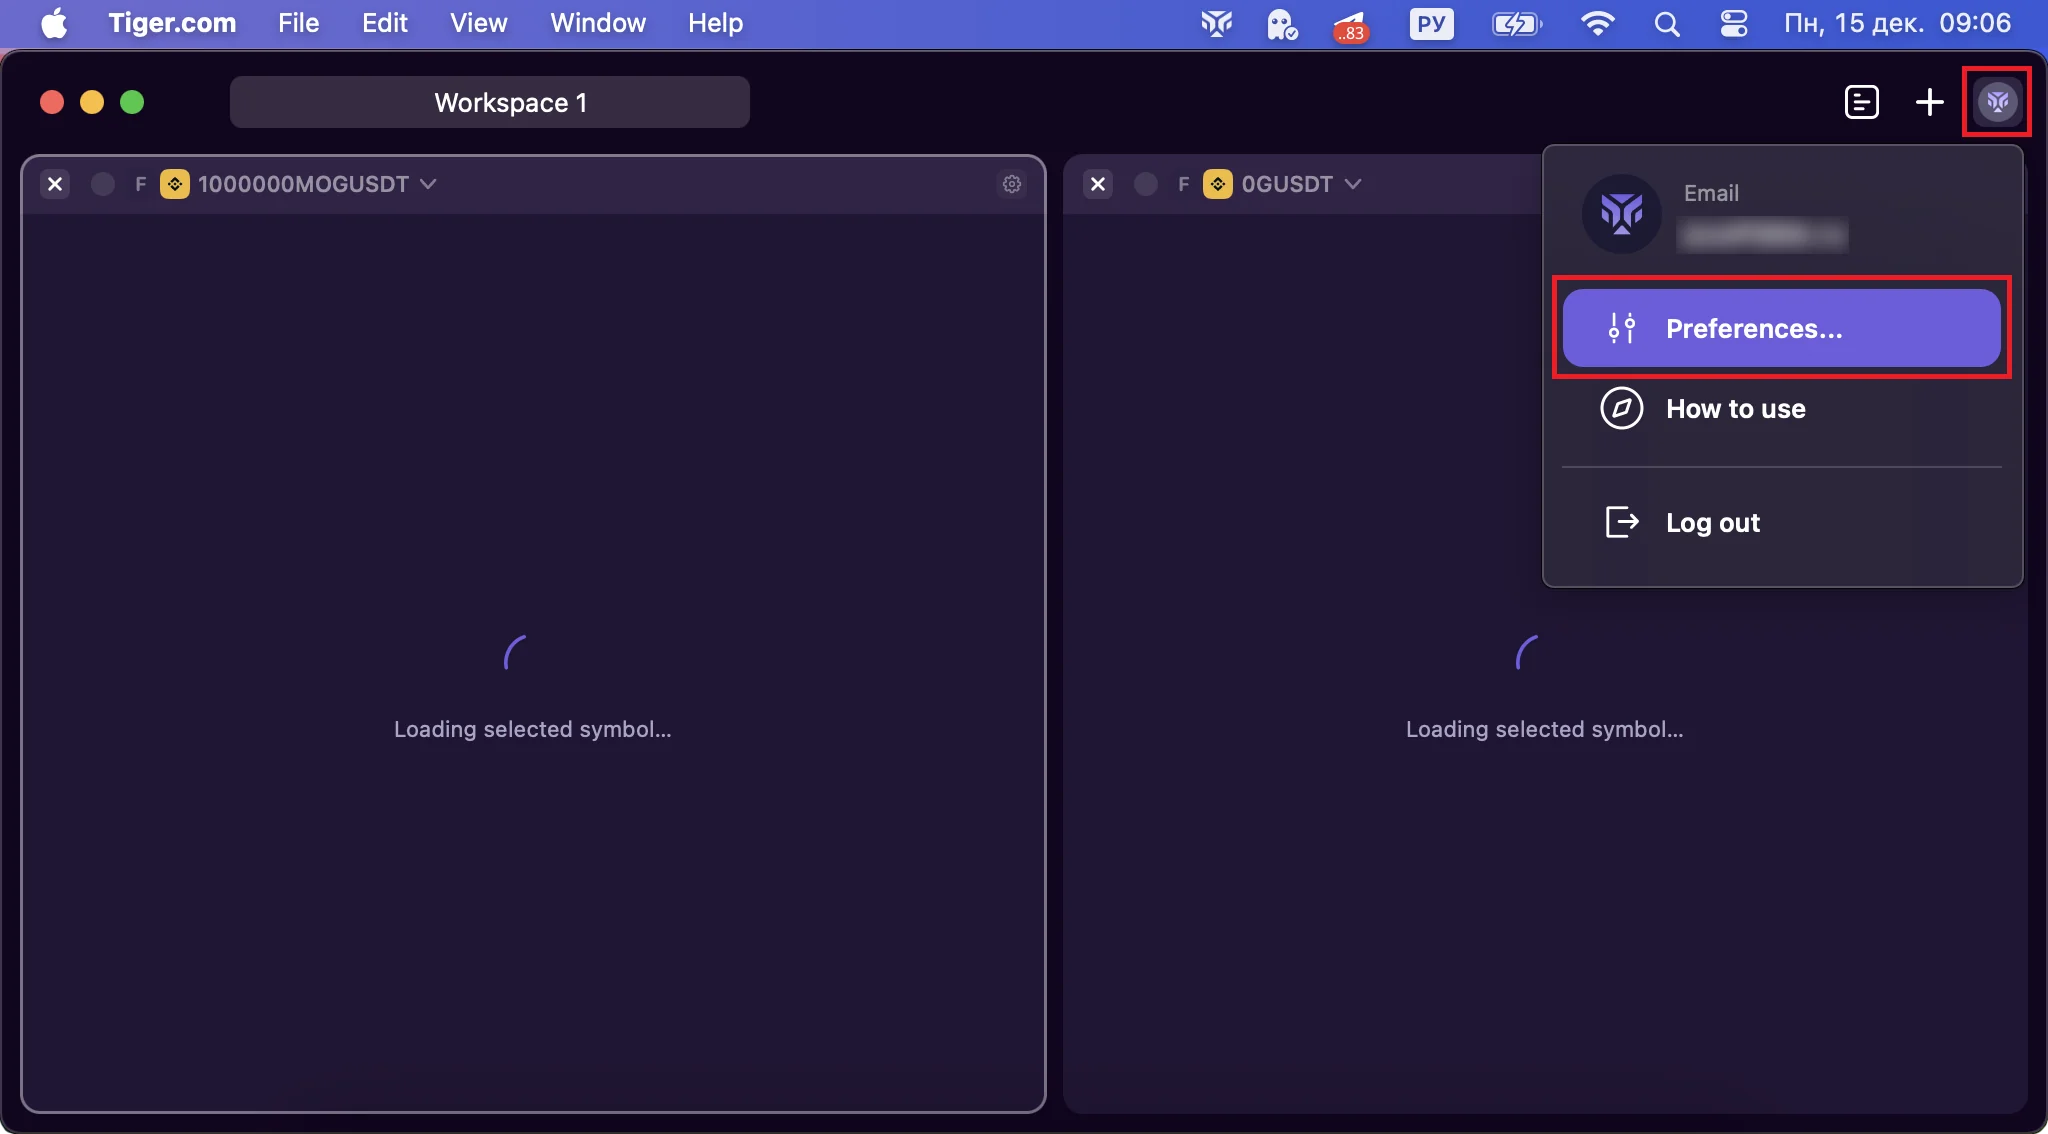Screen dimensions: 2048x1134
Task: Click the profile avatar icon top right
Action: point(1997,102)
